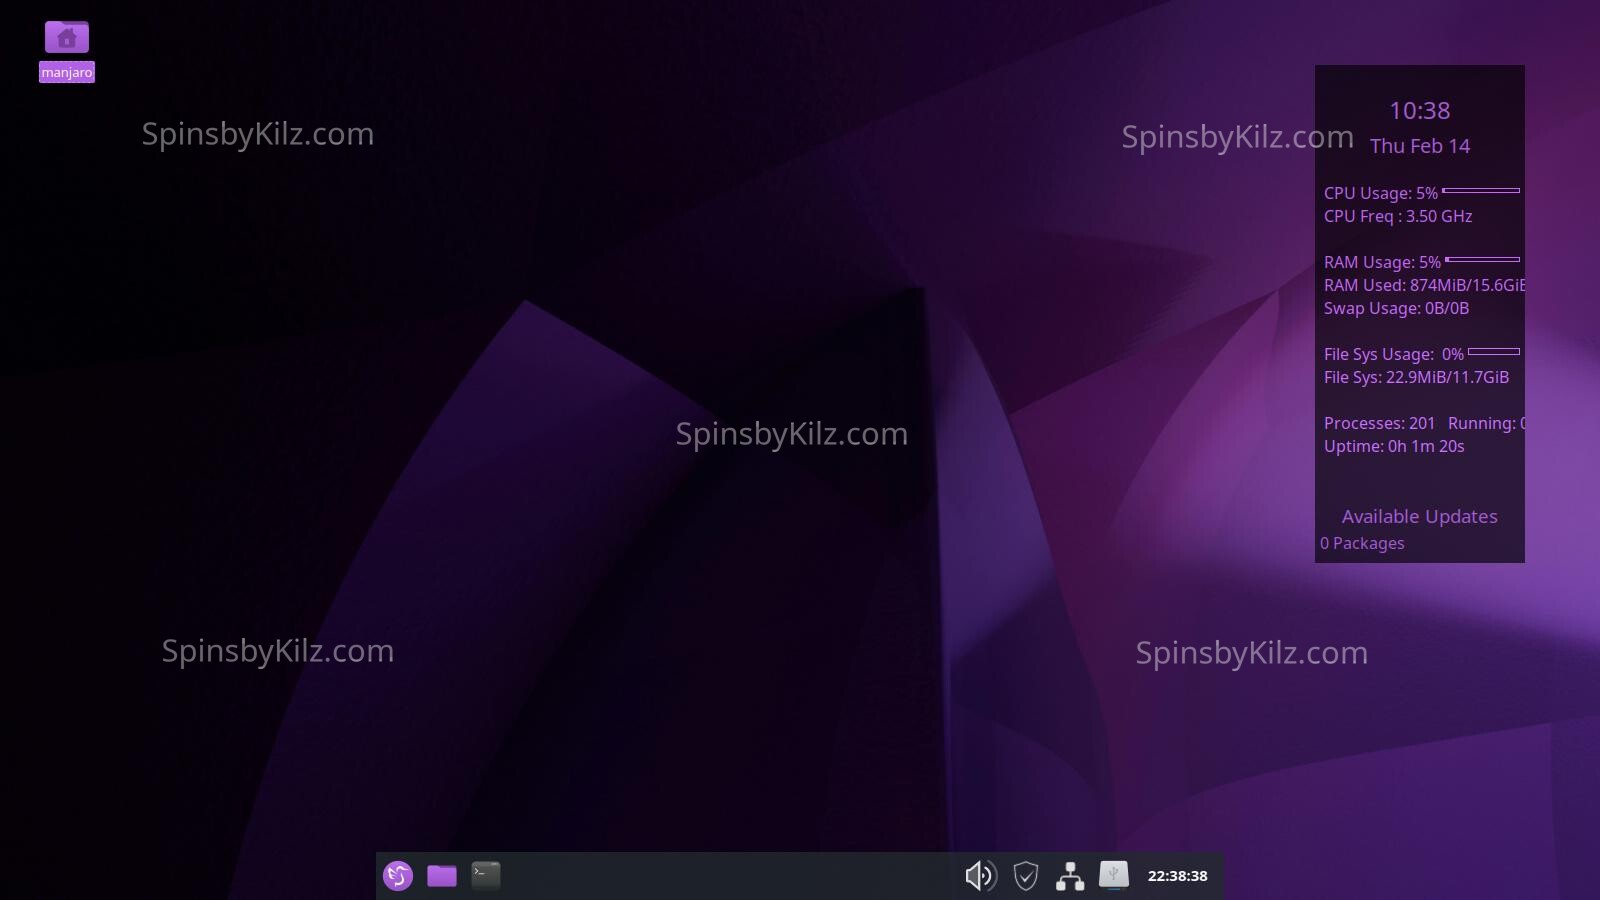Open the USB removable devices notifier
Image resolution: width=1600 pixels, height=900 pixels.
[1113, 876]
